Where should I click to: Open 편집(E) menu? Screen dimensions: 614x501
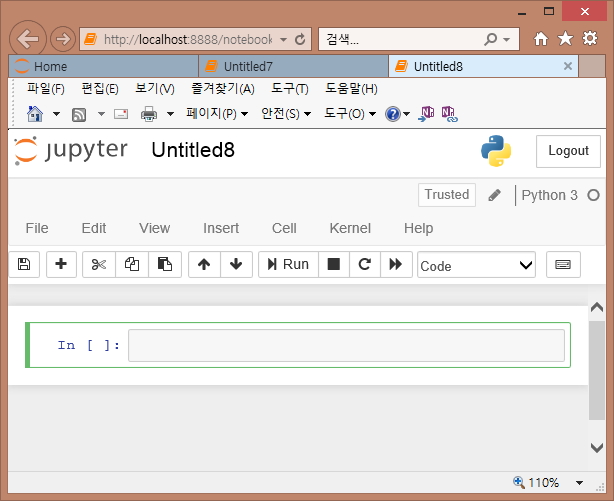point(100,89)
